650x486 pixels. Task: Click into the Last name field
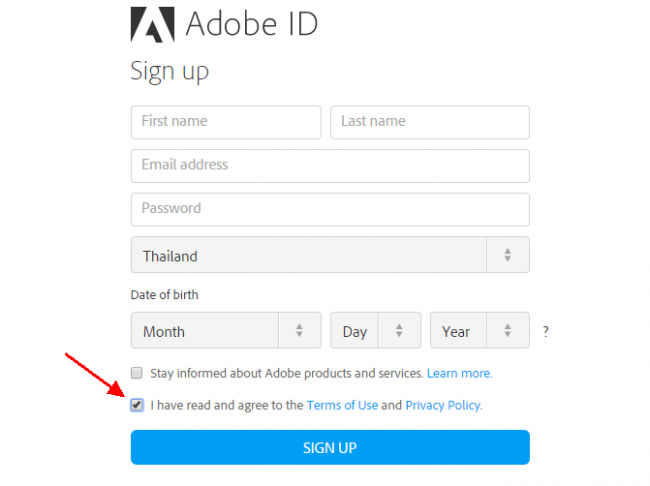click(430, 122)
